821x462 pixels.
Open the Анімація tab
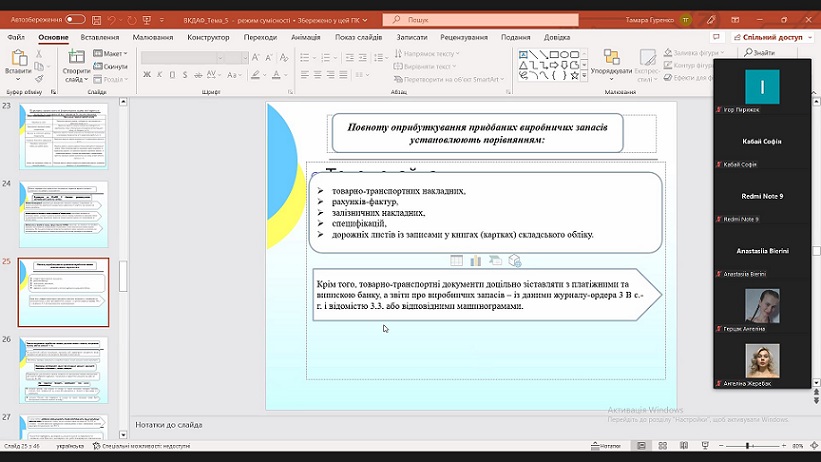[x=306, y=37]
